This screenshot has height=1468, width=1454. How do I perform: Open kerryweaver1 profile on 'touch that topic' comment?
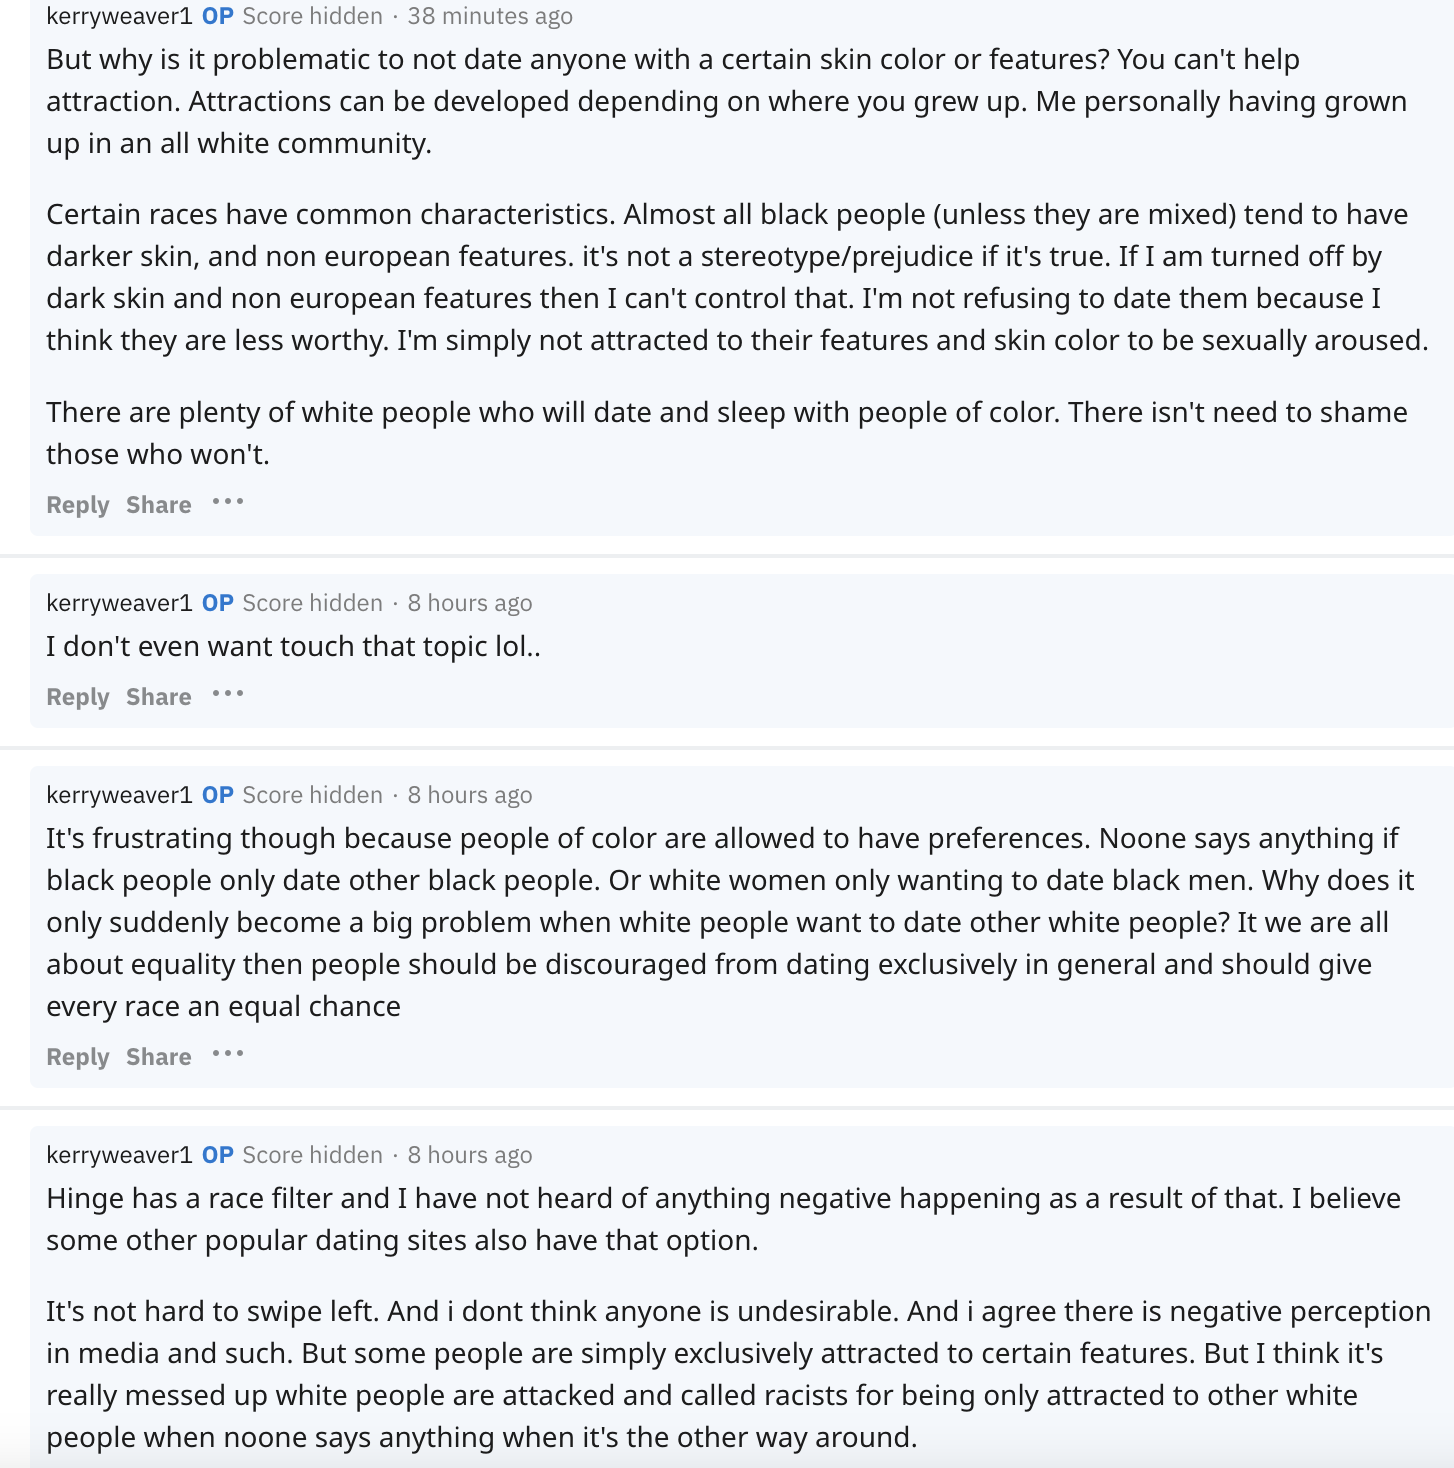(119, 603)
